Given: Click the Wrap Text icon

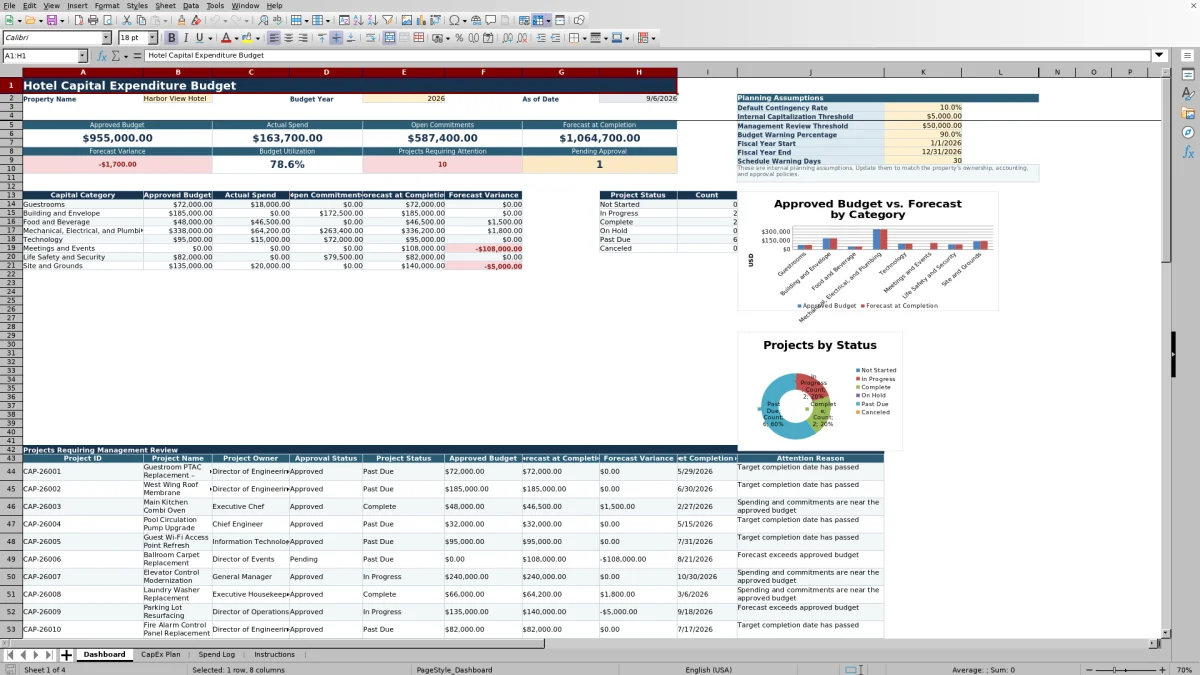Looking at the screenshot, I should point(370,38).
